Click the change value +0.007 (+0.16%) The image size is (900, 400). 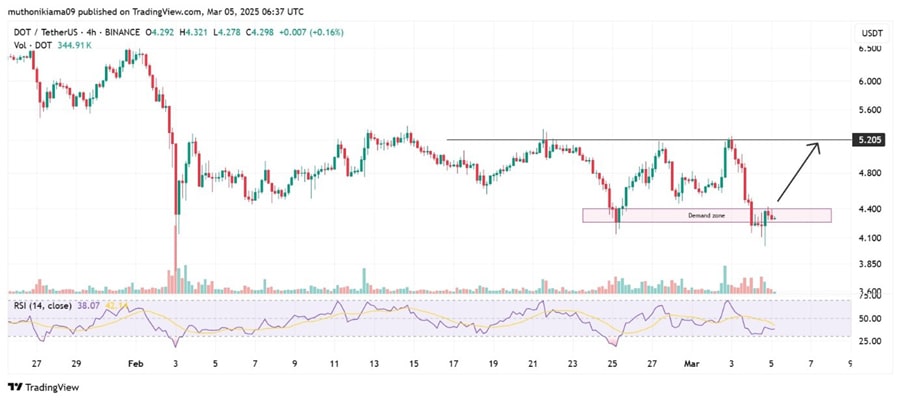[311, 33]
